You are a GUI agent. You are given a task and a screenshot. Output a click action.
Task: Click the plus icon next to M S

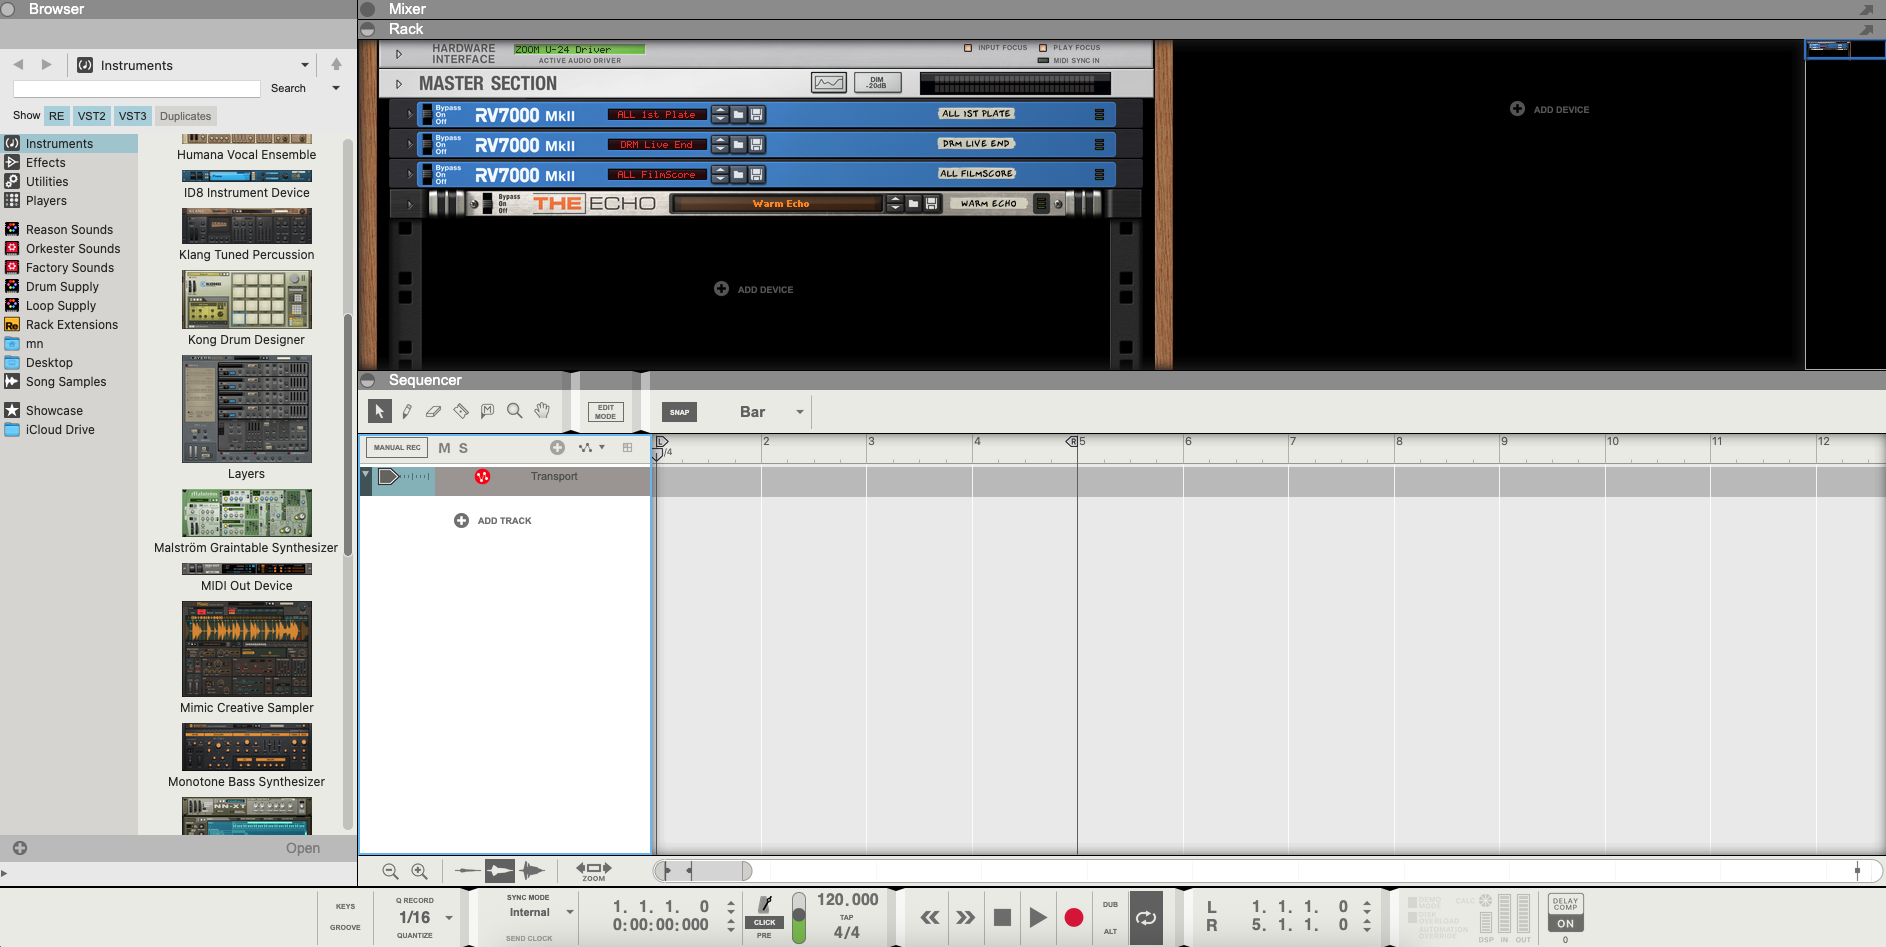[558, 447]
